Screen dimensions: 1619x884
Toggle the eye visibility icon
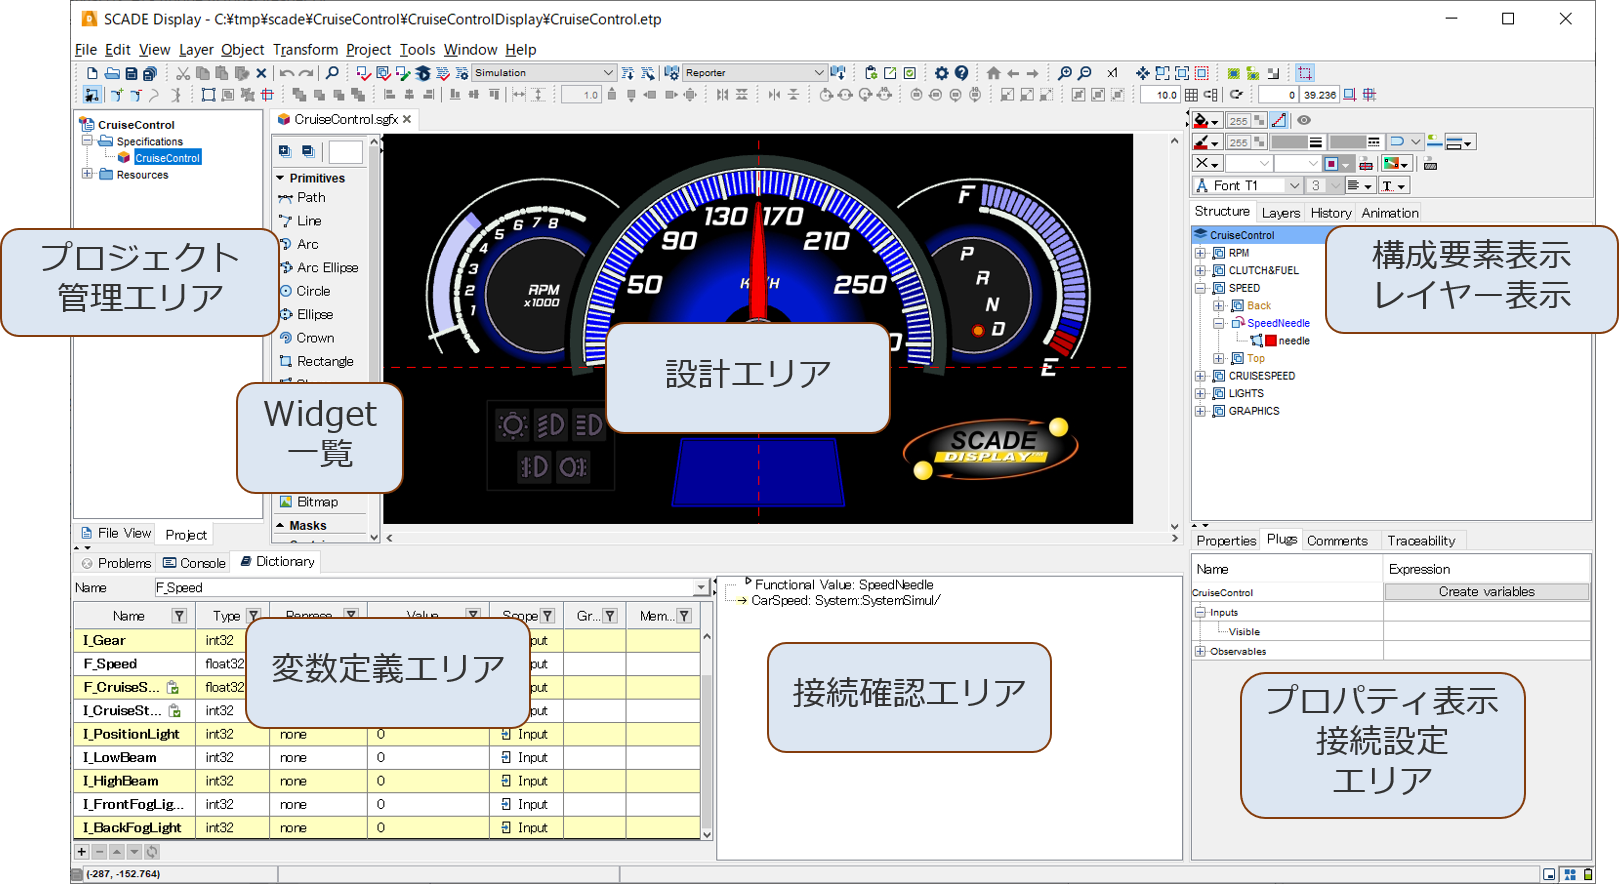(1304, 120)
